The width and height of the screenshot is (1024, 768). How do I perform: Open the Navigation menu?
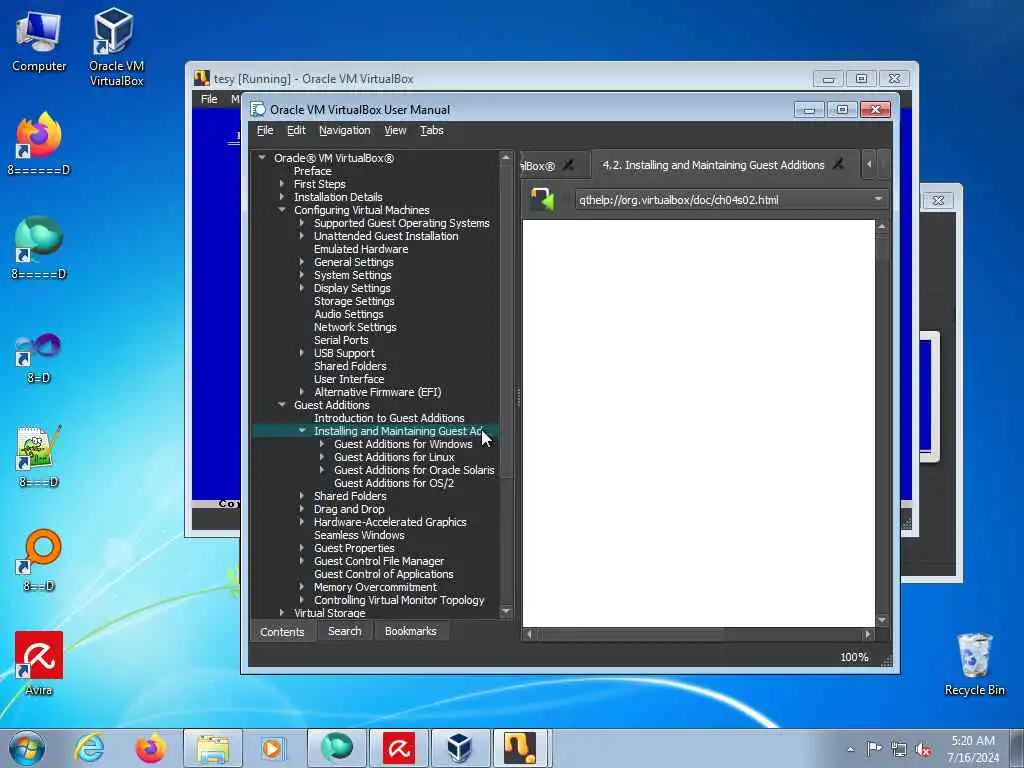(344, 130)
